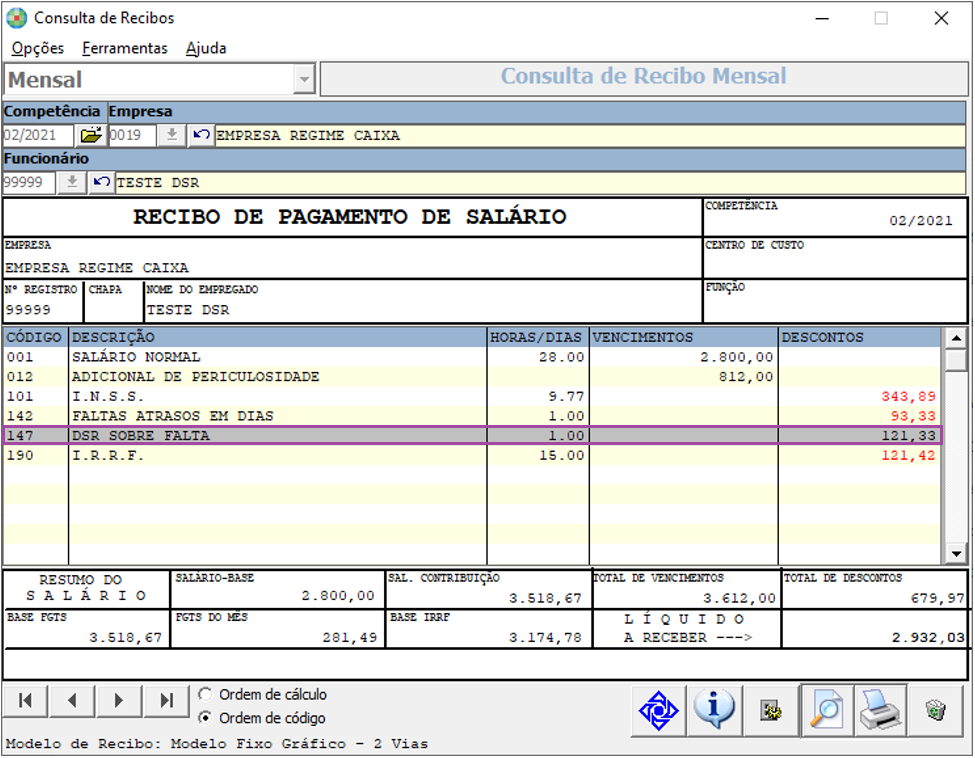Go to the first record
This screenshot has width=975, height=758.
point(25,701)
